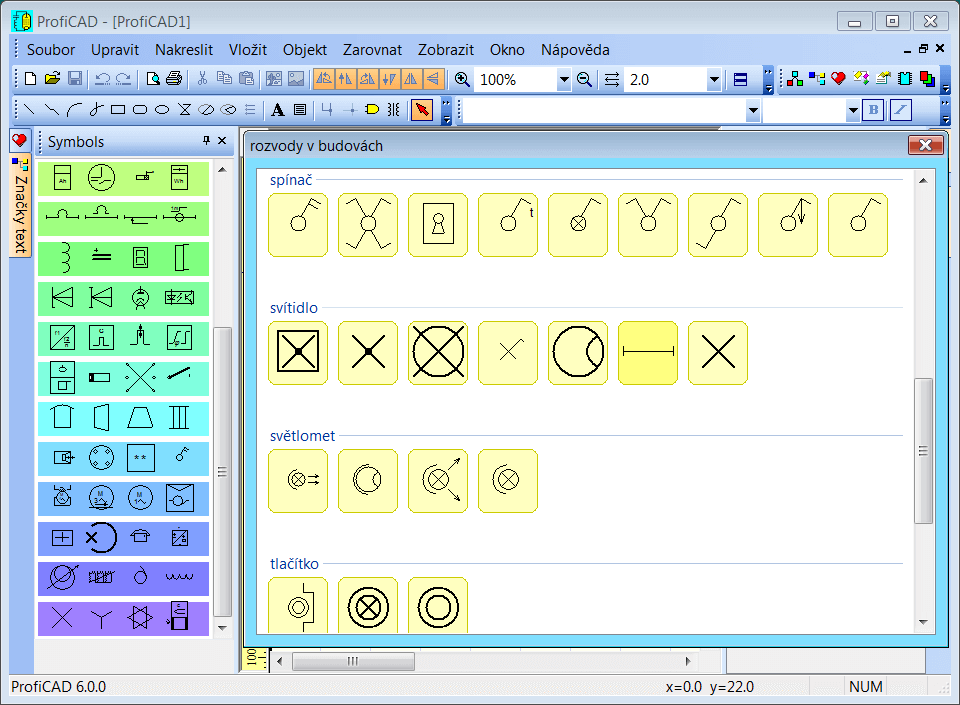Open the Upravit menu

coord(115,50)
